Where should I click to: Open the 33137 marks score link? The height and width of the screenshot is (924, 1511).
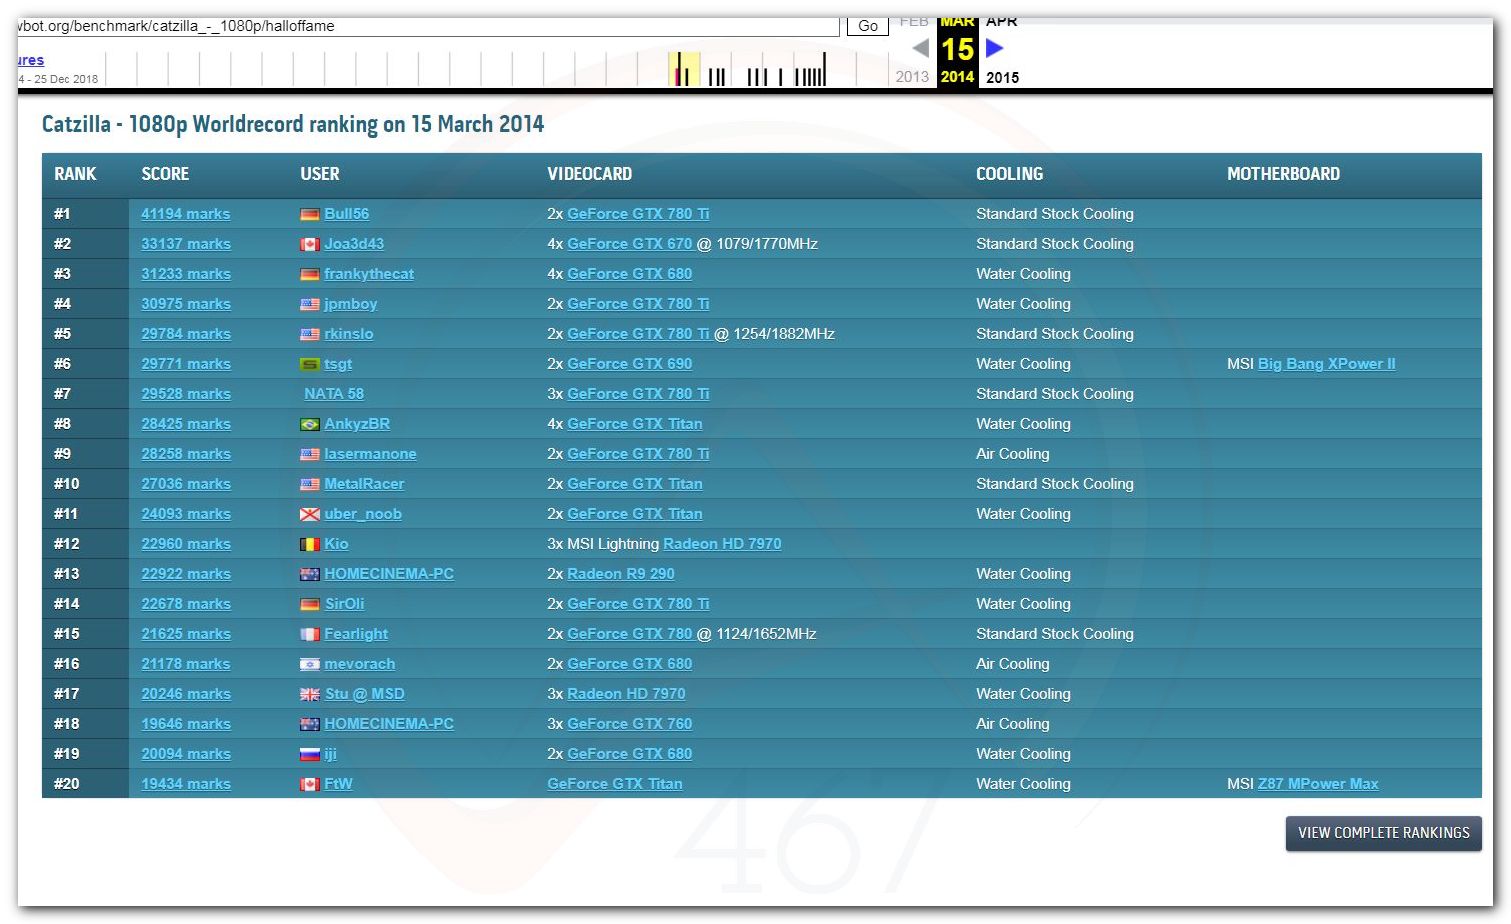point(186,244)
